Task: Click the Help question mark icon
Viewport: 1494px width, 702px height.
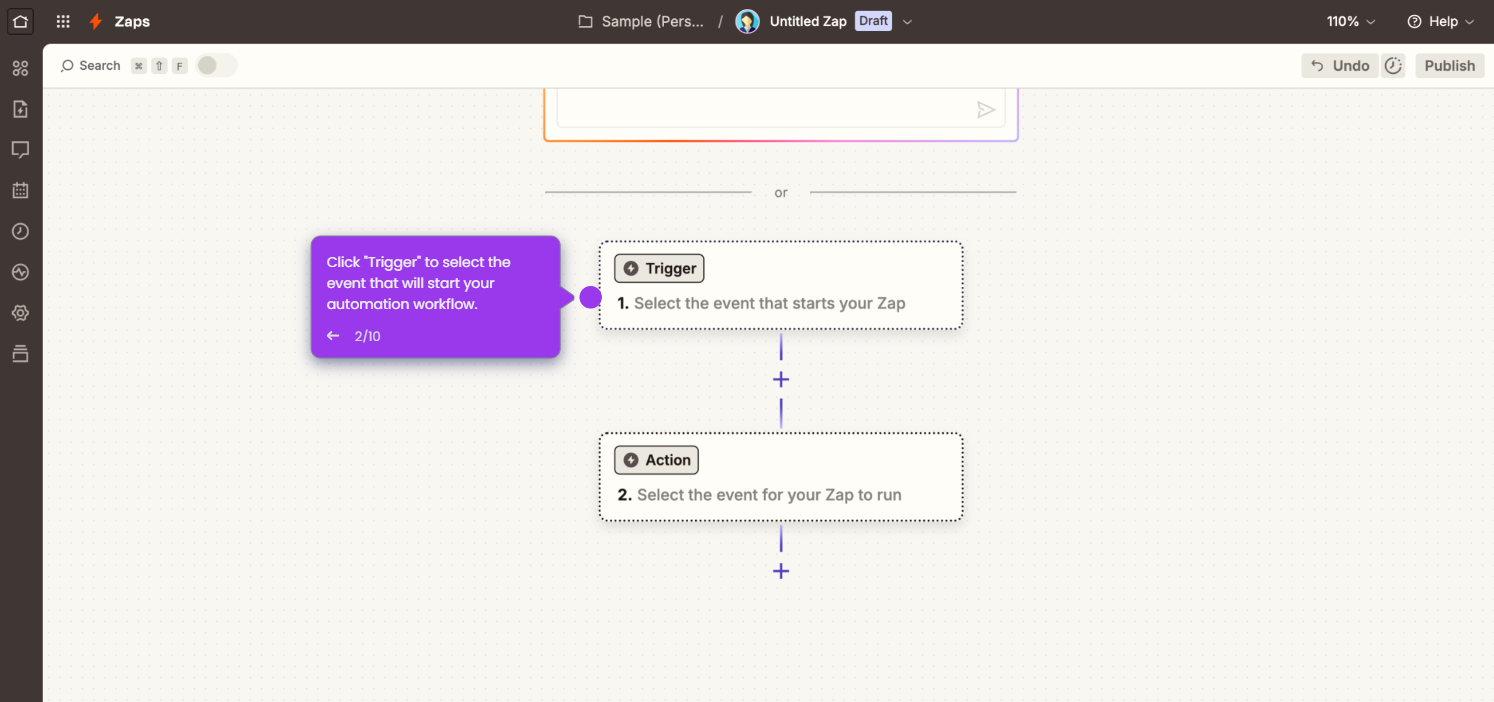Action: (1414, 21)
